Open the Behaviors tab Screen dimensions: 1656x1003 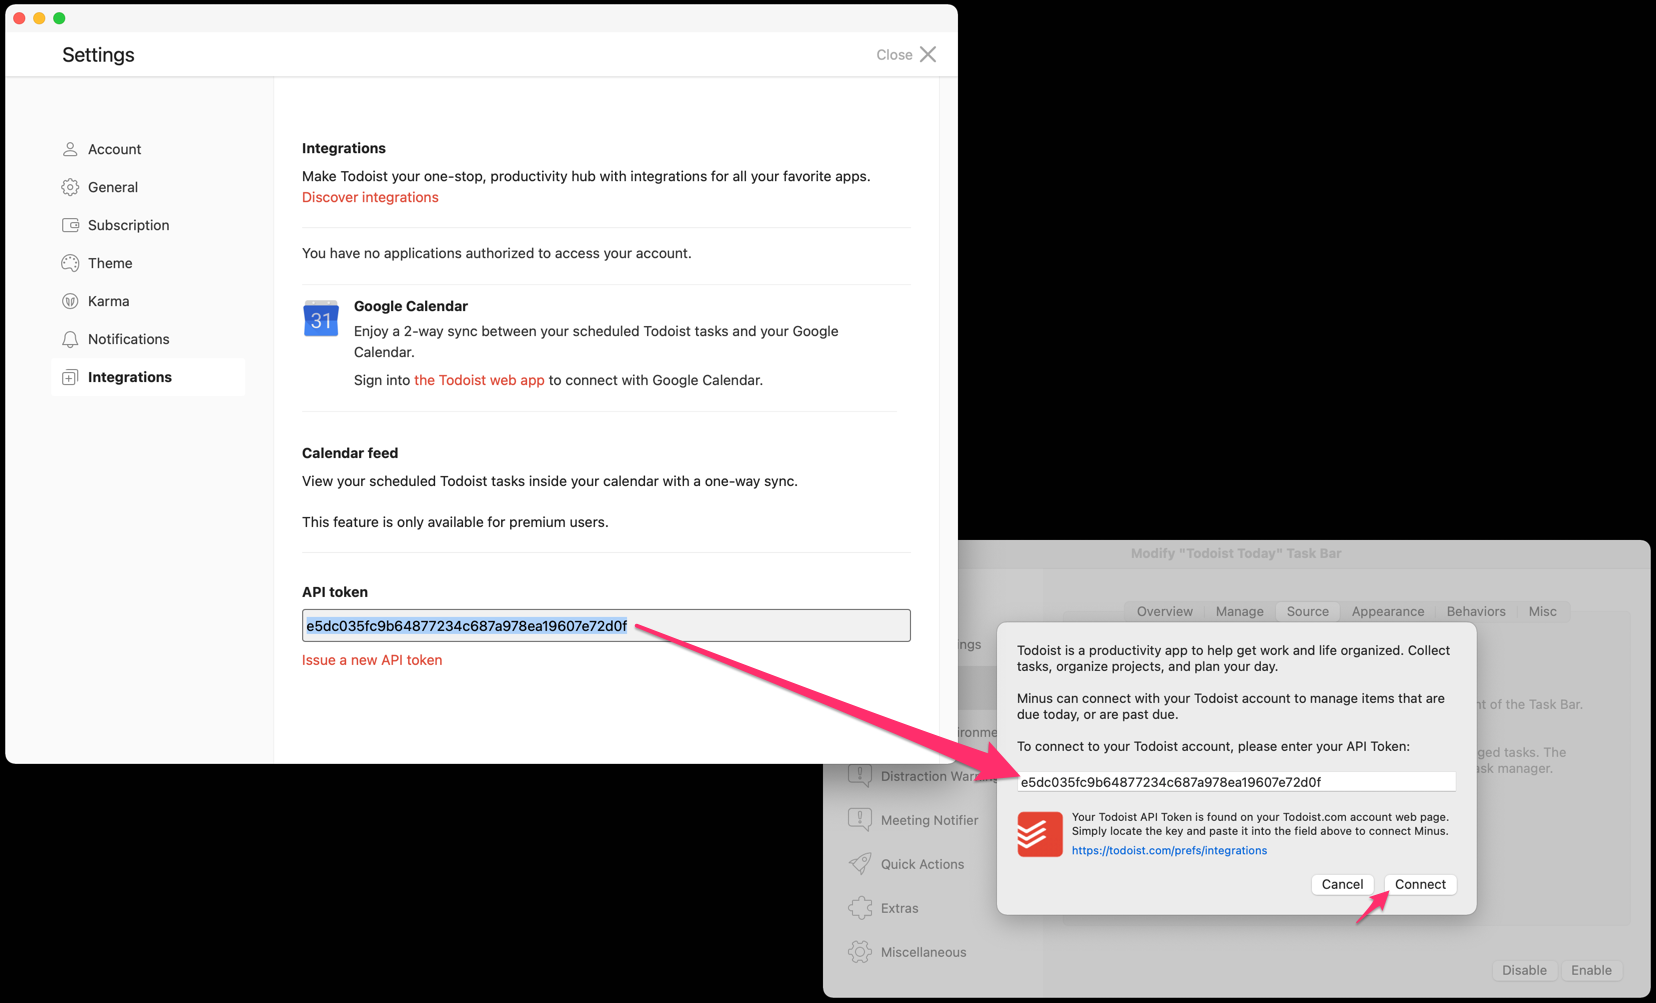tap(1475, 611)
